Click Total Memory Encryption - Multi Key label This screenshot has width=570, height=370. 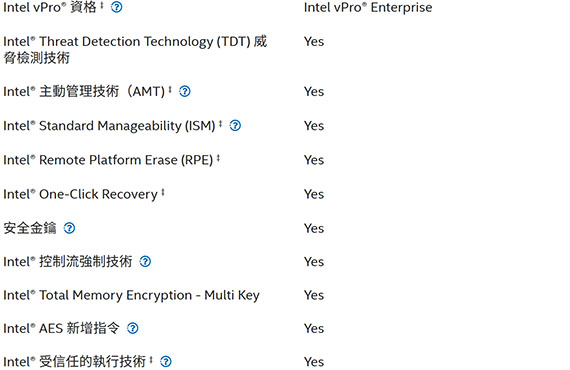pyautogui.click(x=131, y=295)
